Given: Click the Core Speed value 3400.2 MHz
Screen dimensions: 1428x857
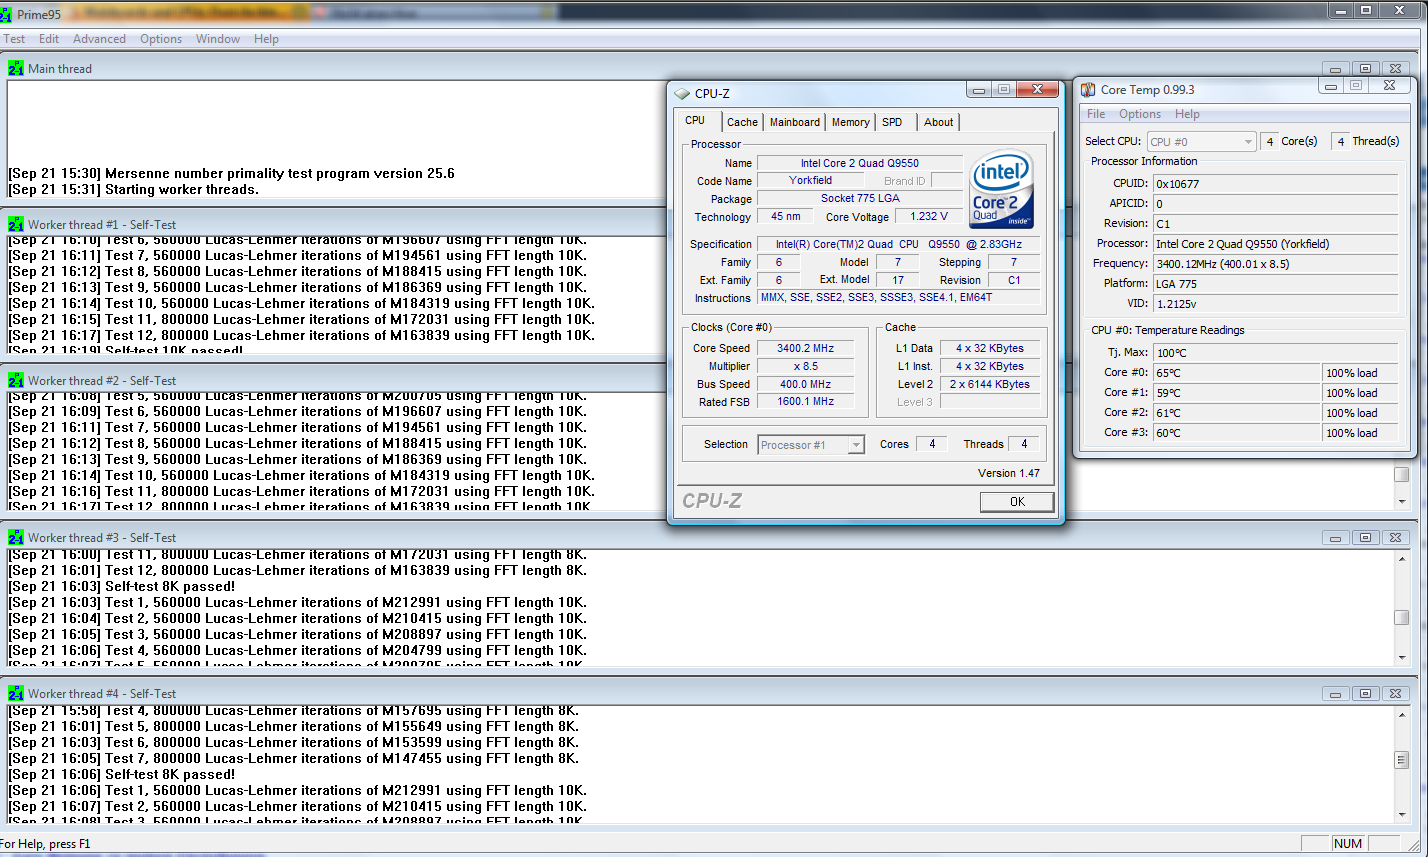Looking at the screenshot, I should tap(805, 348).
